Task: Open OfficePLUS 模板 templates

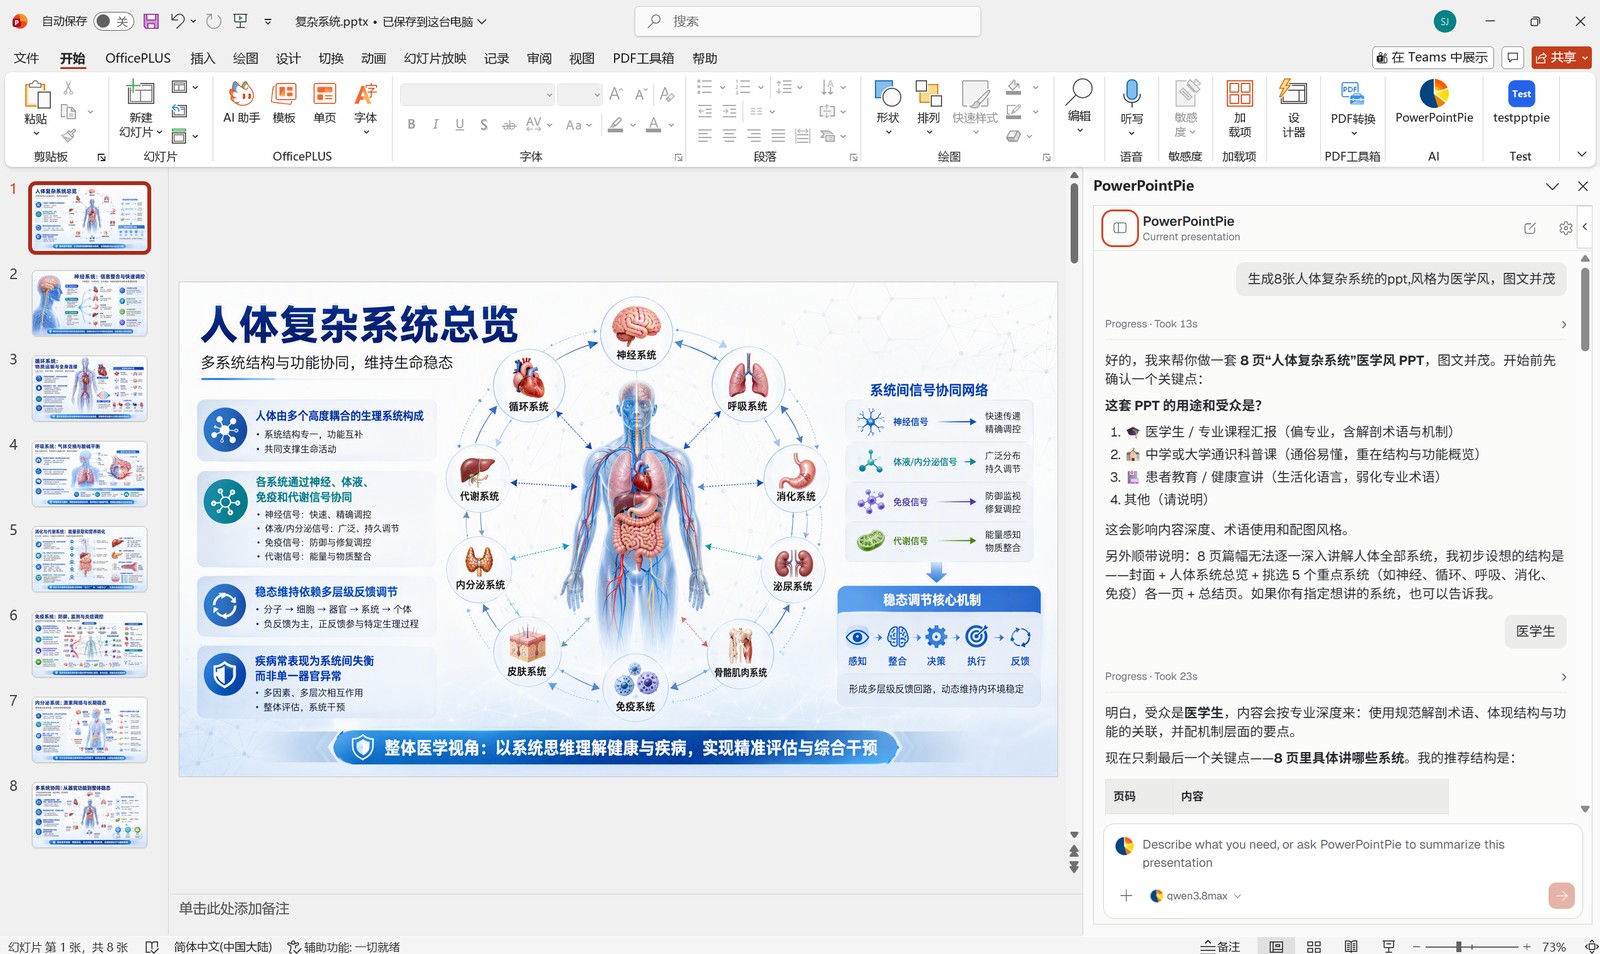Action: (x=284, y=102)
